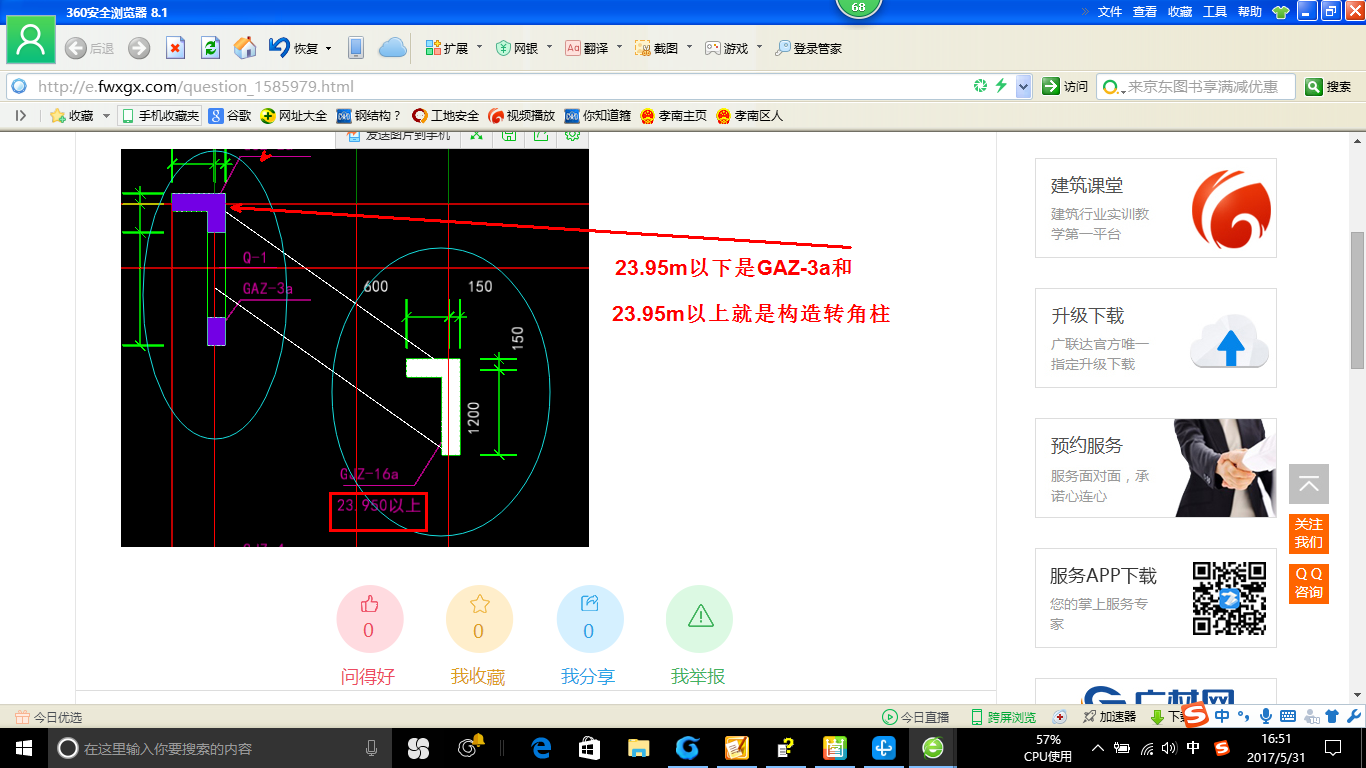1366x768 pixels.
Task: Open the 钢结构？ bookmark
Action: [369, 116]
